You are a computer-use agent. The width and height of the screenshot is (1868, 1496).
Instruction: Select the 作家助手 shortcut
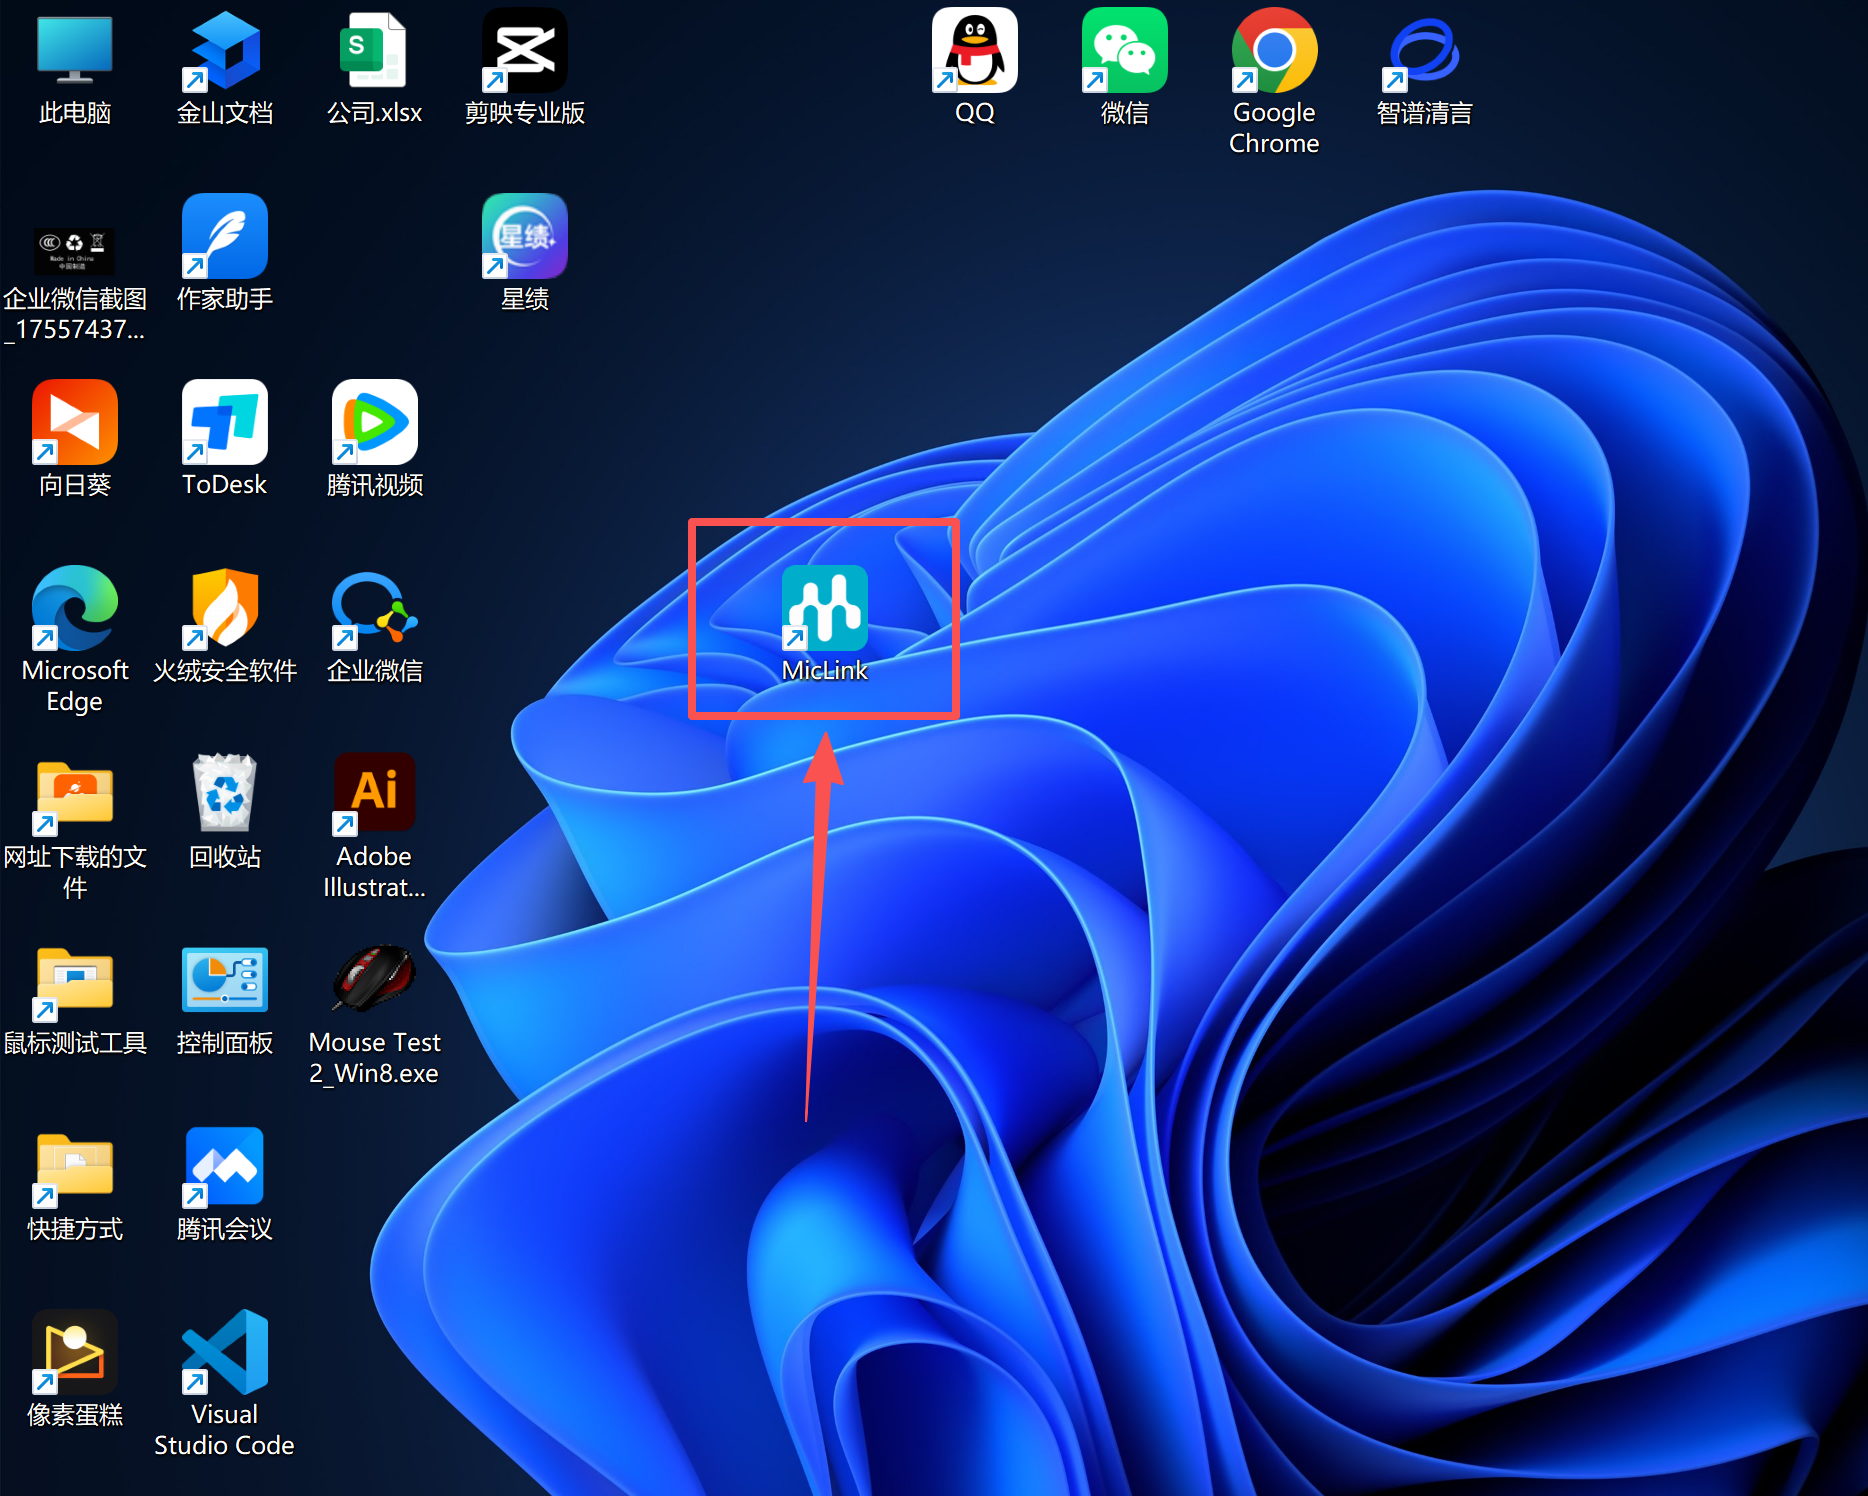click(x=224, y=237)
